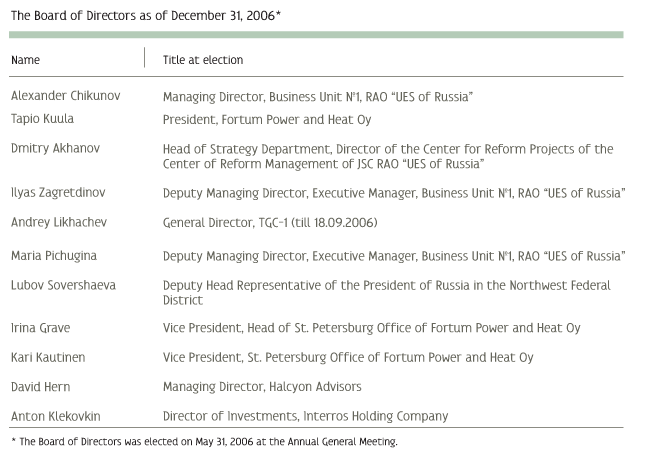650x458 pixels.
Task: Click the title President, Fortum Power and Heat Oy
Action: click(x=267, y=120)
